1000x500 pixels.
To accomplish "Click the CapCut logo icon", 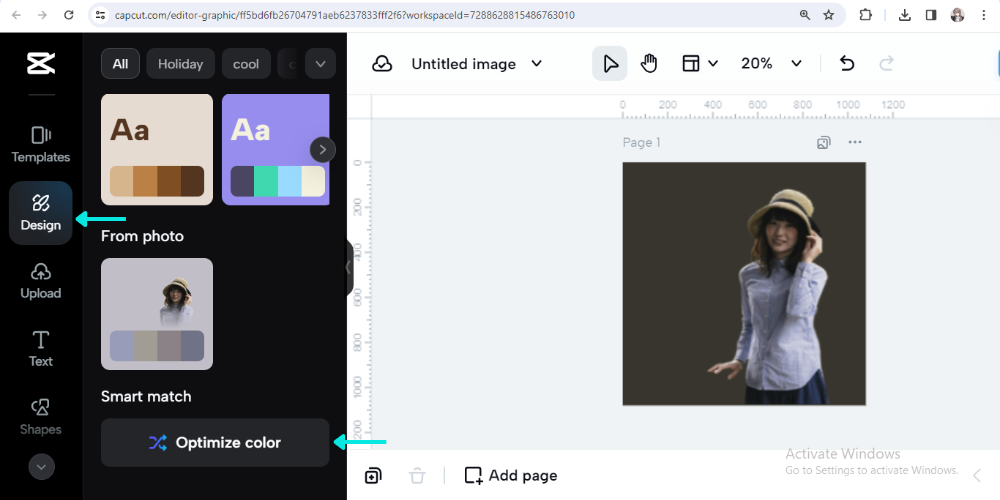I will (41, 63).
